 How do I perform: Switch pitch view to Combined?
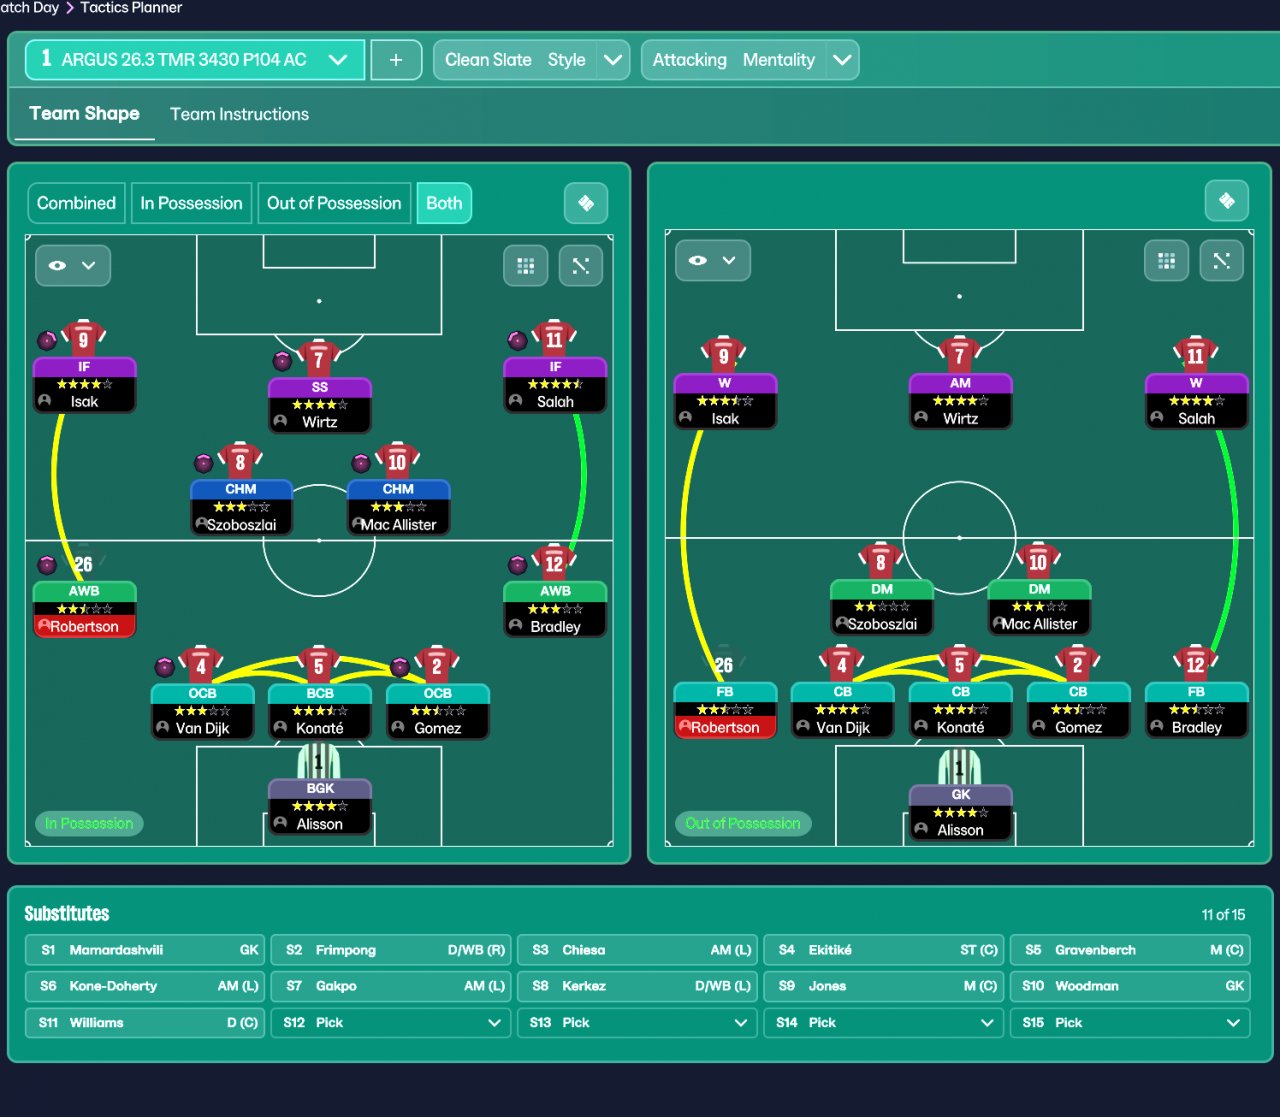[x=76, y=203]
